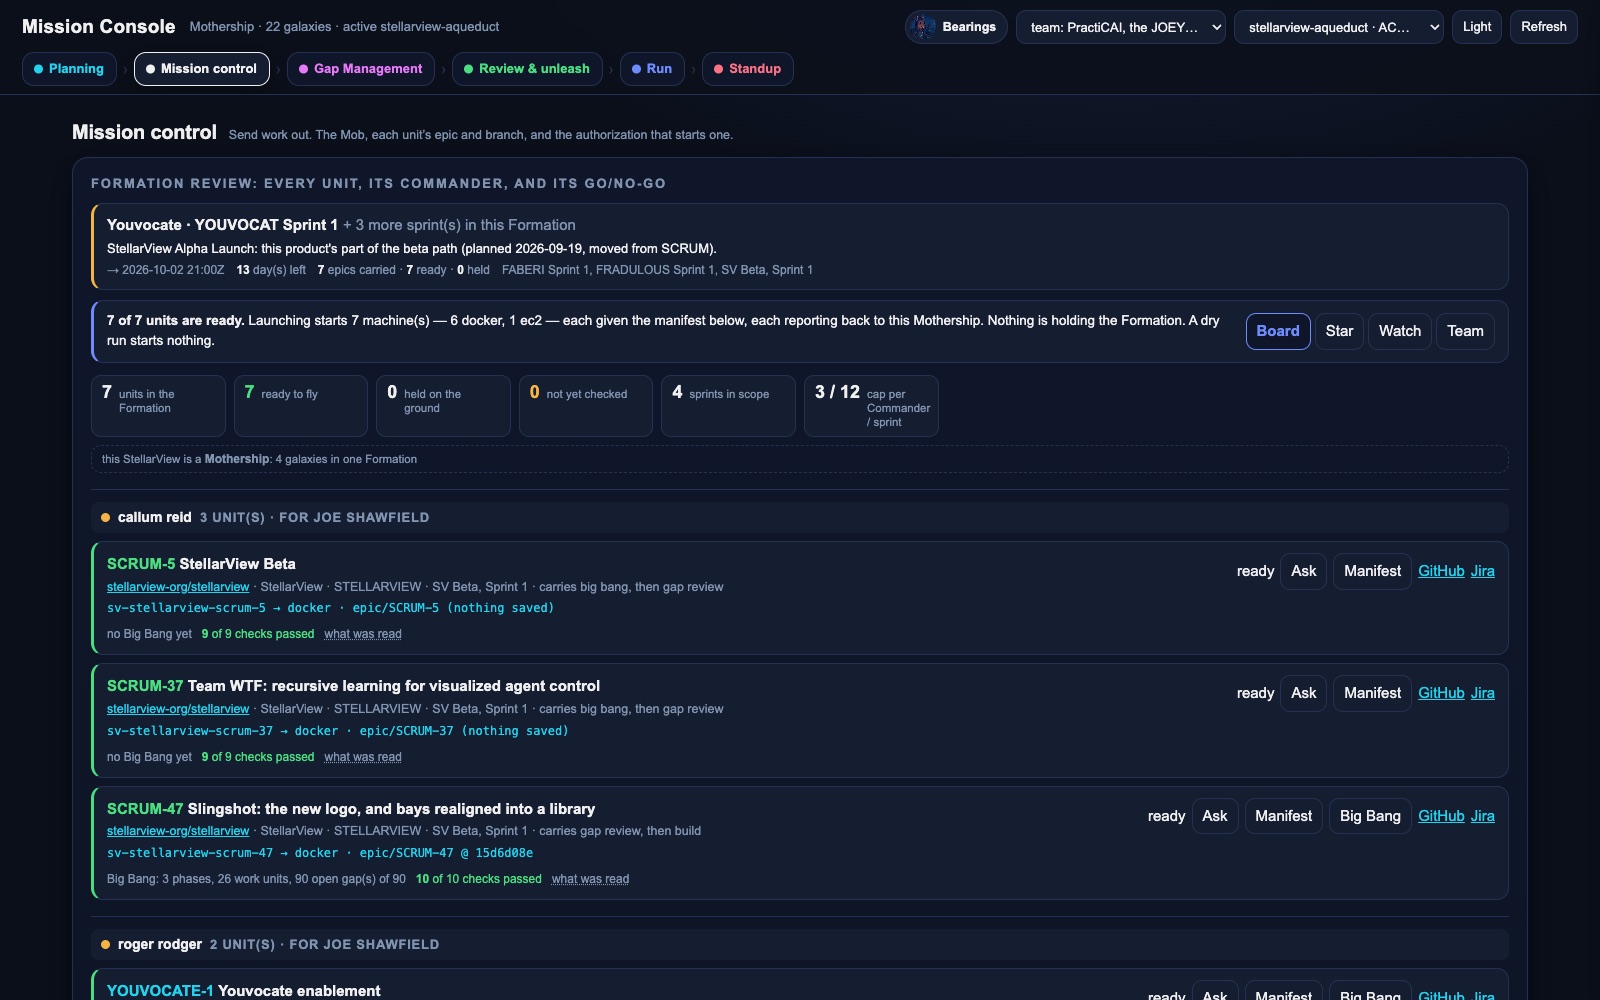This screenshot has height=1000, width=1600.
Task: Switch to the Watch view
Action: (1400, 331)
